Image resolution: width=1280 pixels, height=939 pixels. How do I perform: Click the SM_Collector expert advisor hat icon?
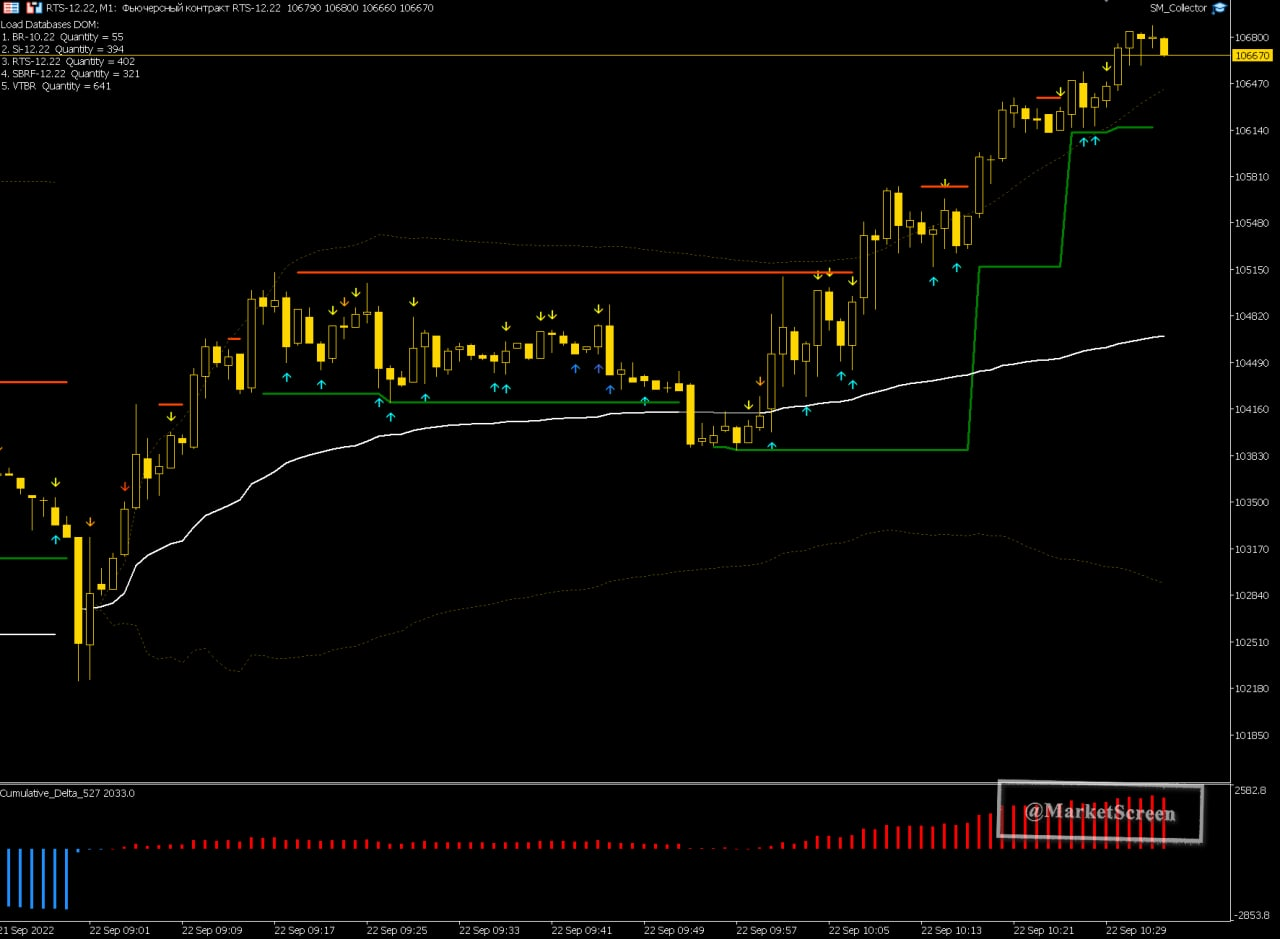(x=1219, y=8)
